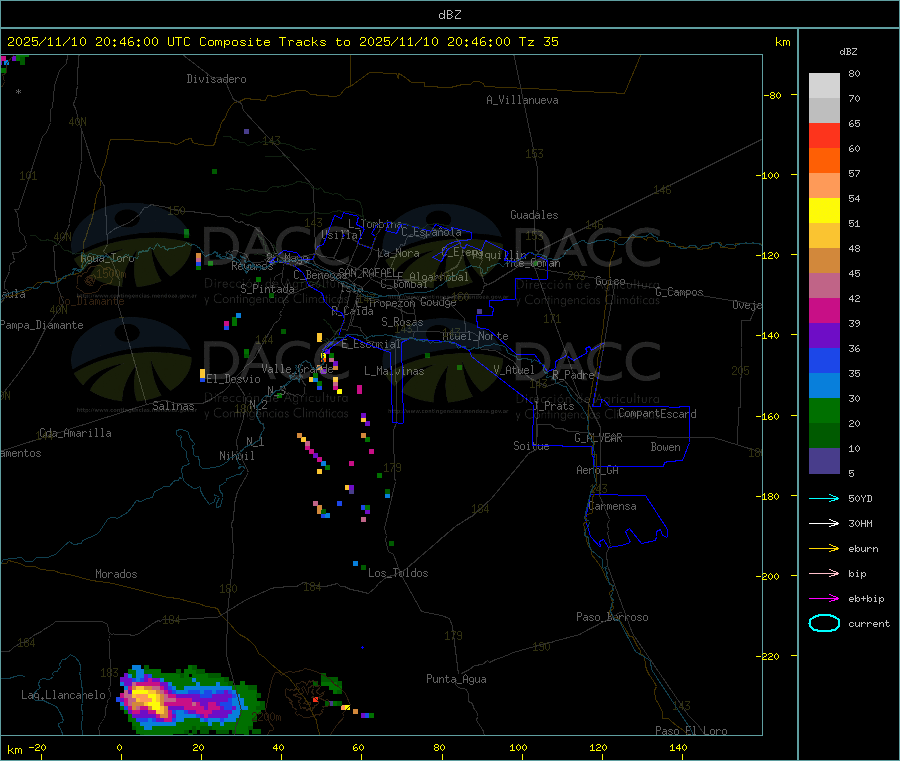
Task: Click the 100 km horizontal axis label
Action: [518, 747]
